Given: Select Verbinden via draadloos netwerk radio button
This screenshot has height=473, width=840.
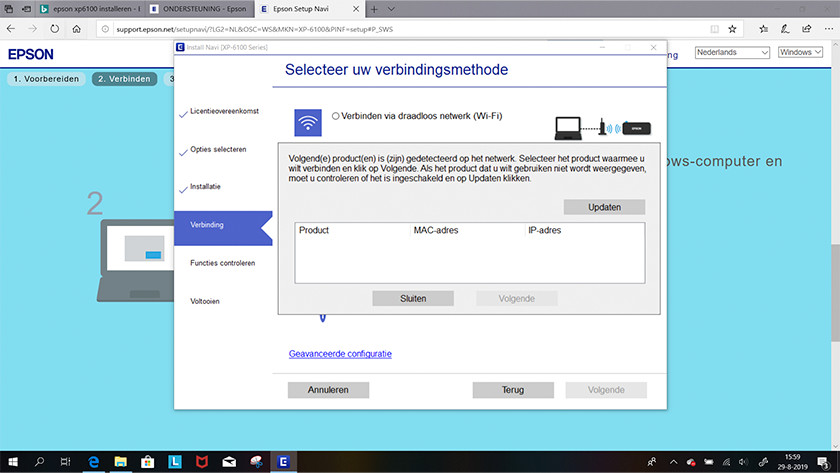Looking at the screenshot, I should click(x=336, y=116).
